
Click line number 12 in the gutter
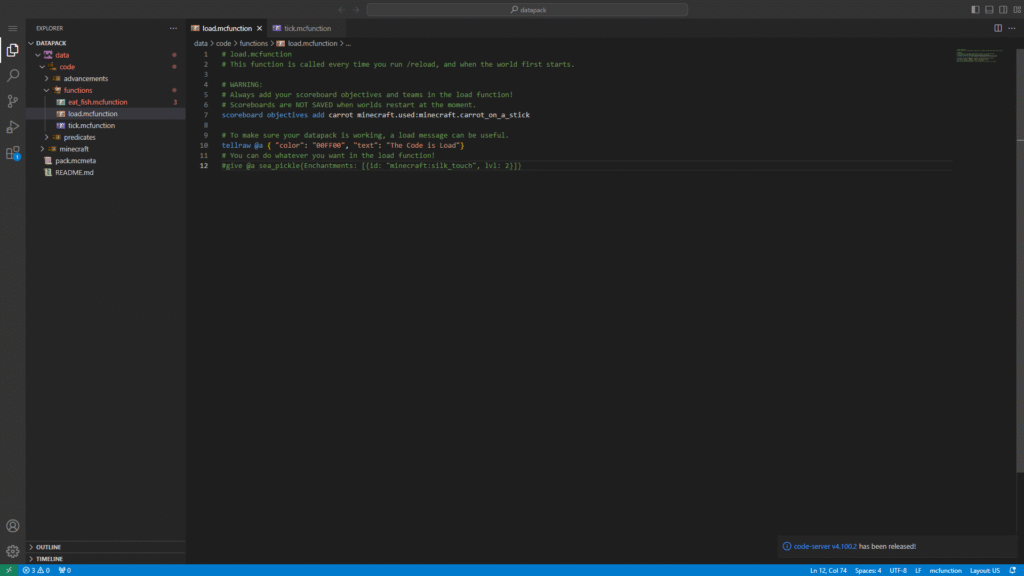point(204,166)
